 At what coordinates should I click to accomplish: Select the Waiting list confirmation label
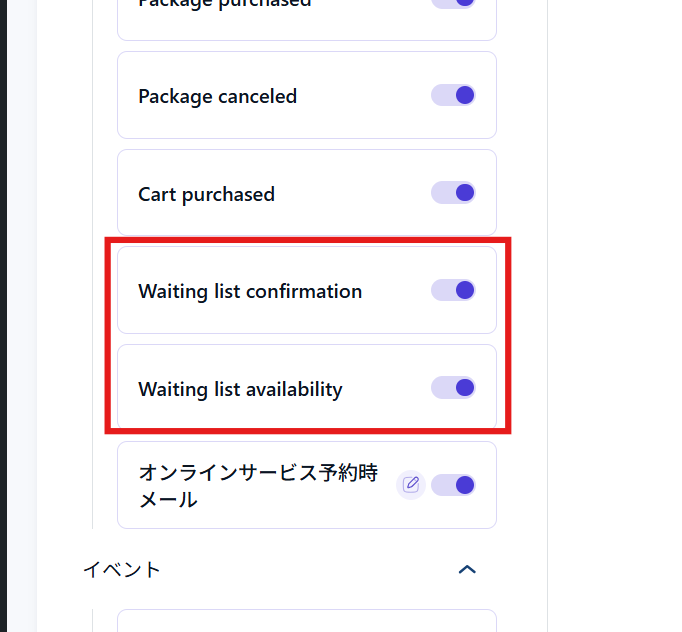click(x=250, y=292)
